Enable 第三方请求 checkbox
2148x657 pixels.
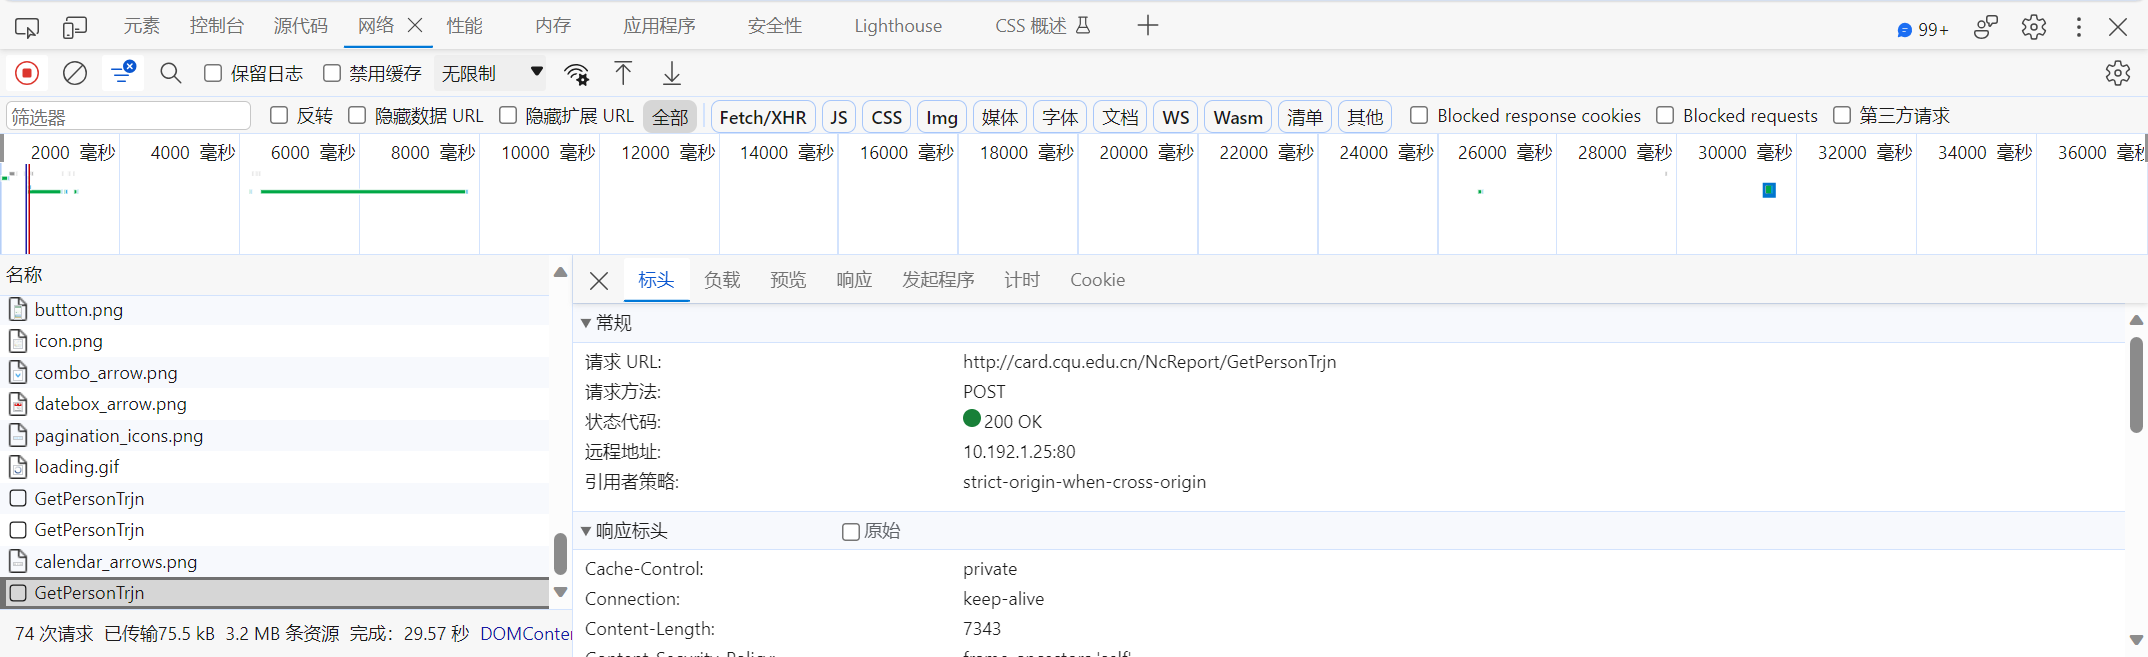coord(1842,115)
